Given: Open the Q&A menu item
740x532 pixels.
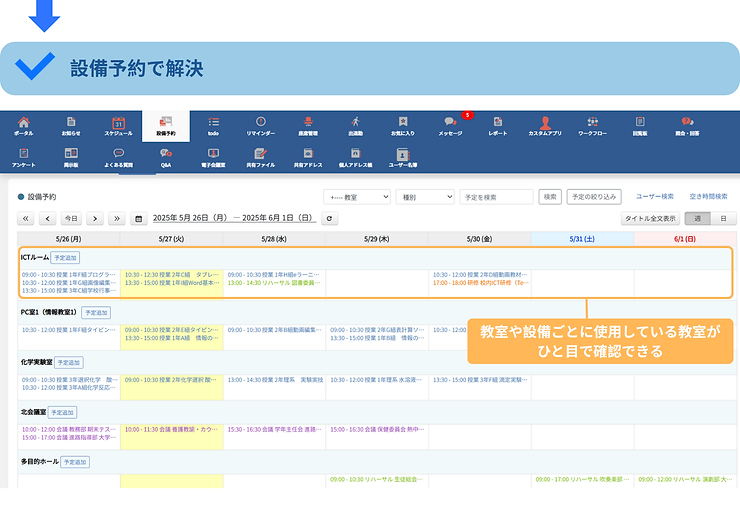Looking at the screenshot, I should (x=166, y=157).
